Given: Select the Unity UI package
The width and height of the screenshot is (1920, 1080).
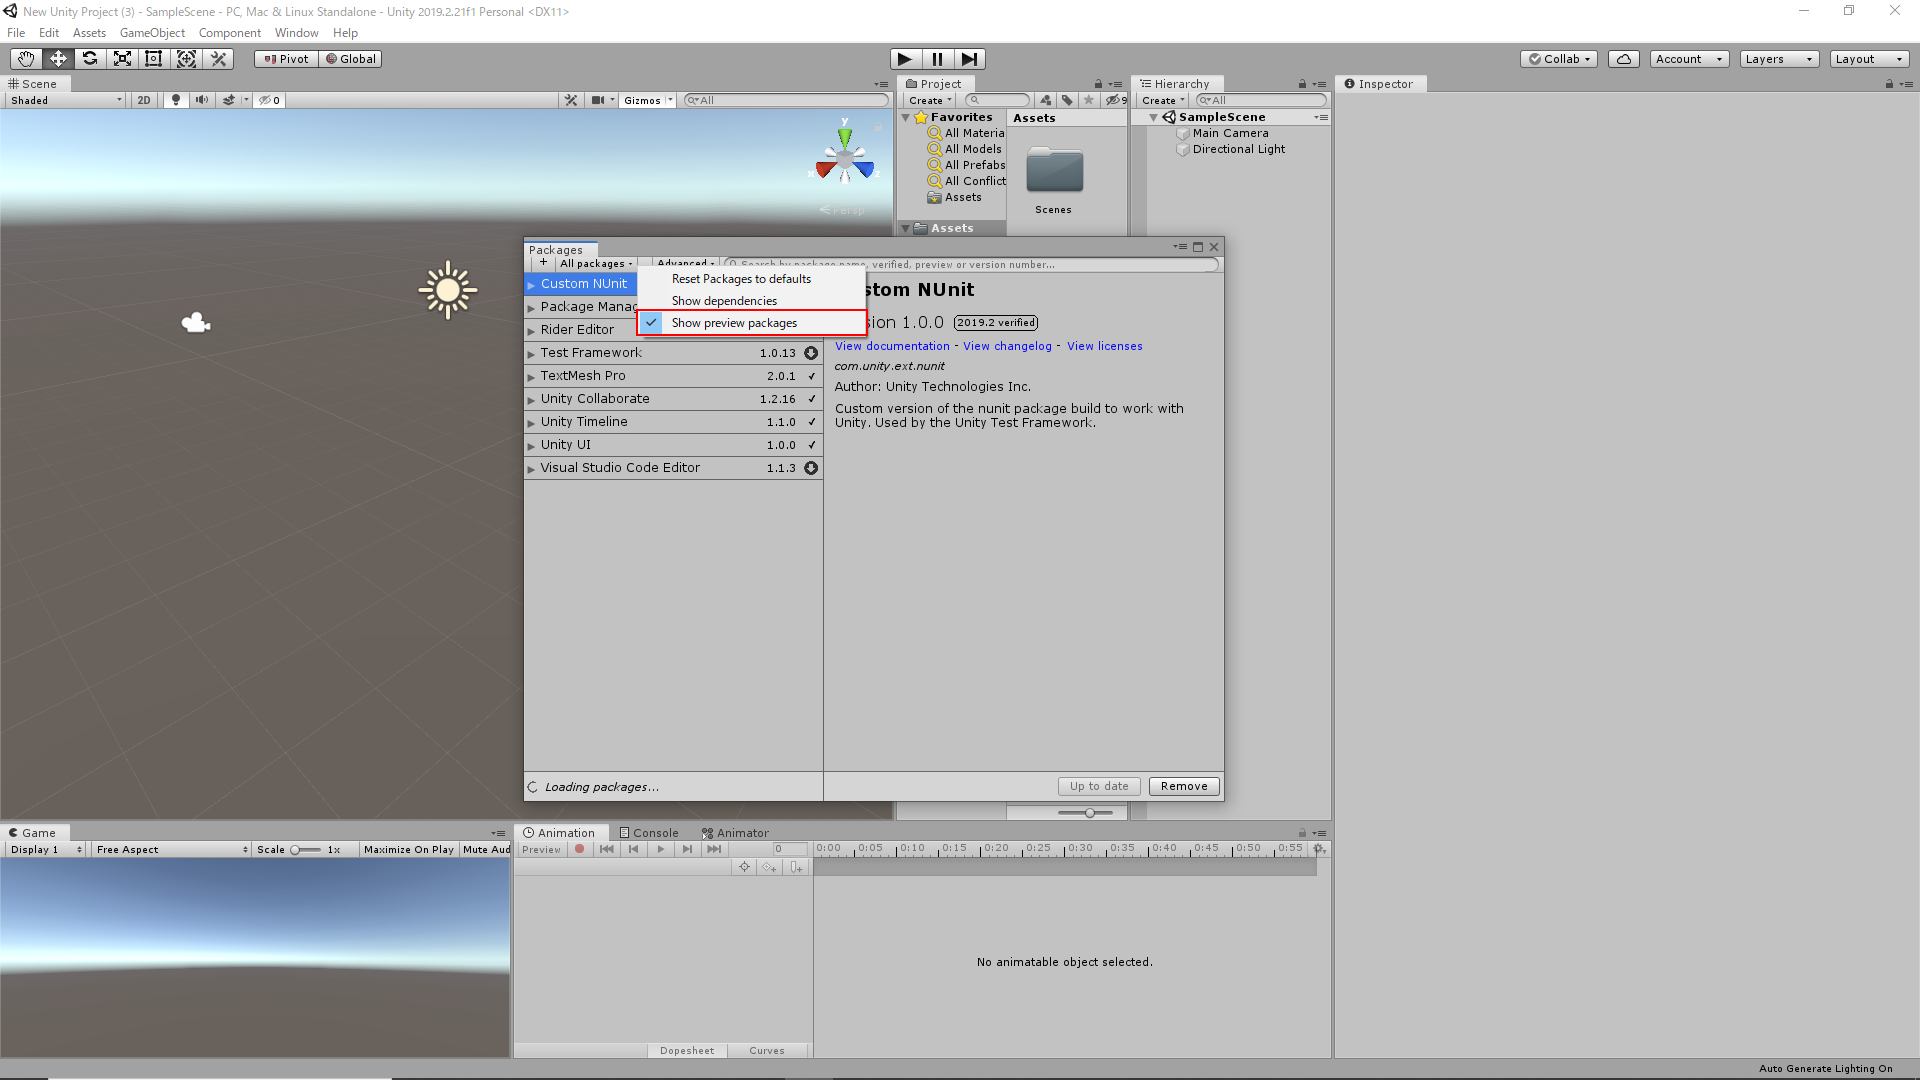Looking at the screenshot, I should click(673, 445).
